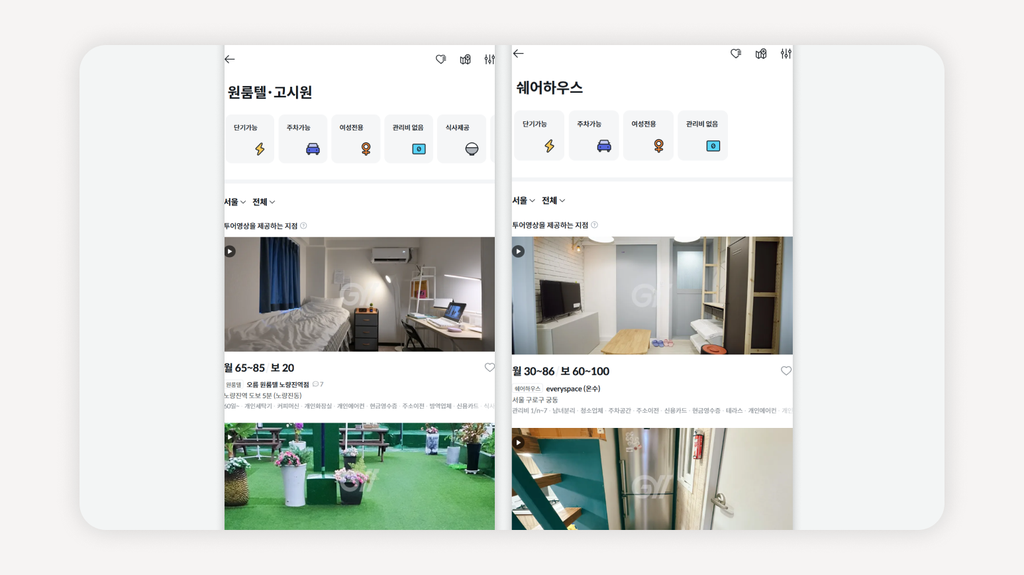Expand 전체 district dropdown in 쉐어하우스
This screenshot has height=575, width=1024.
click(x=554, y=201)
